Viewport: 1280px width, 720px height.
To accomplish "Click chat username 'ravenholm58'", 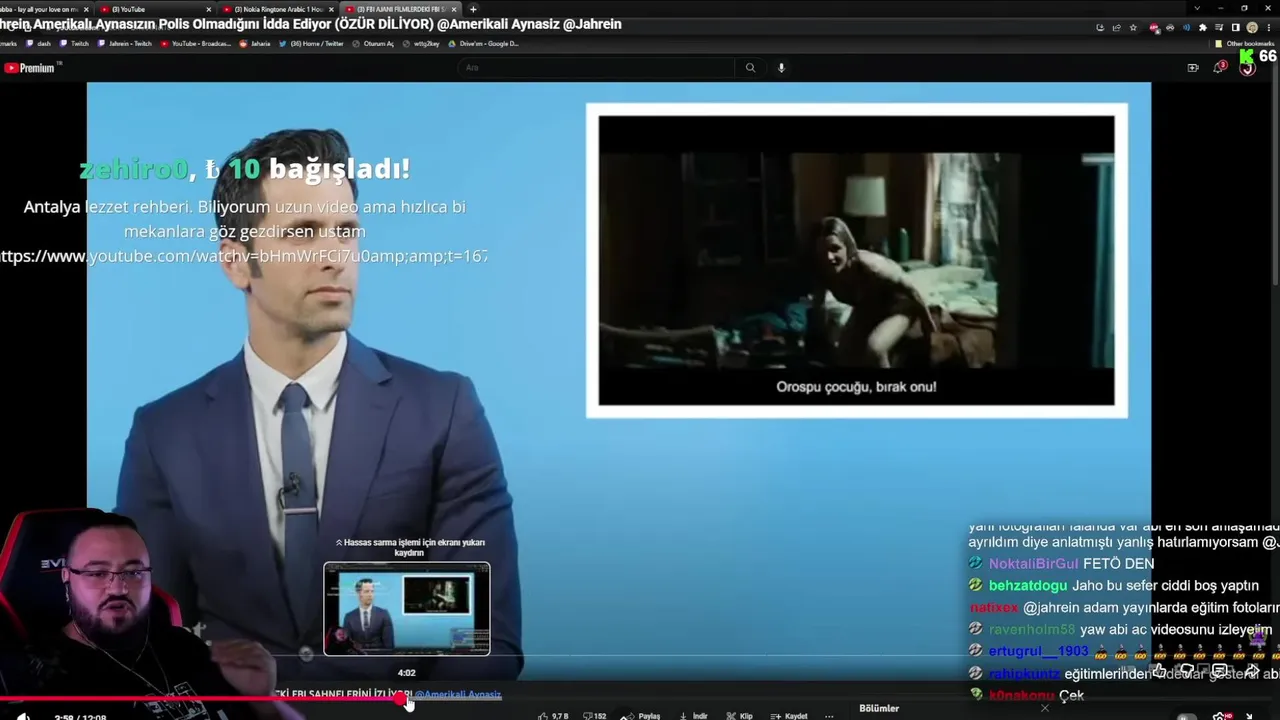I will tap(1032, 630).
